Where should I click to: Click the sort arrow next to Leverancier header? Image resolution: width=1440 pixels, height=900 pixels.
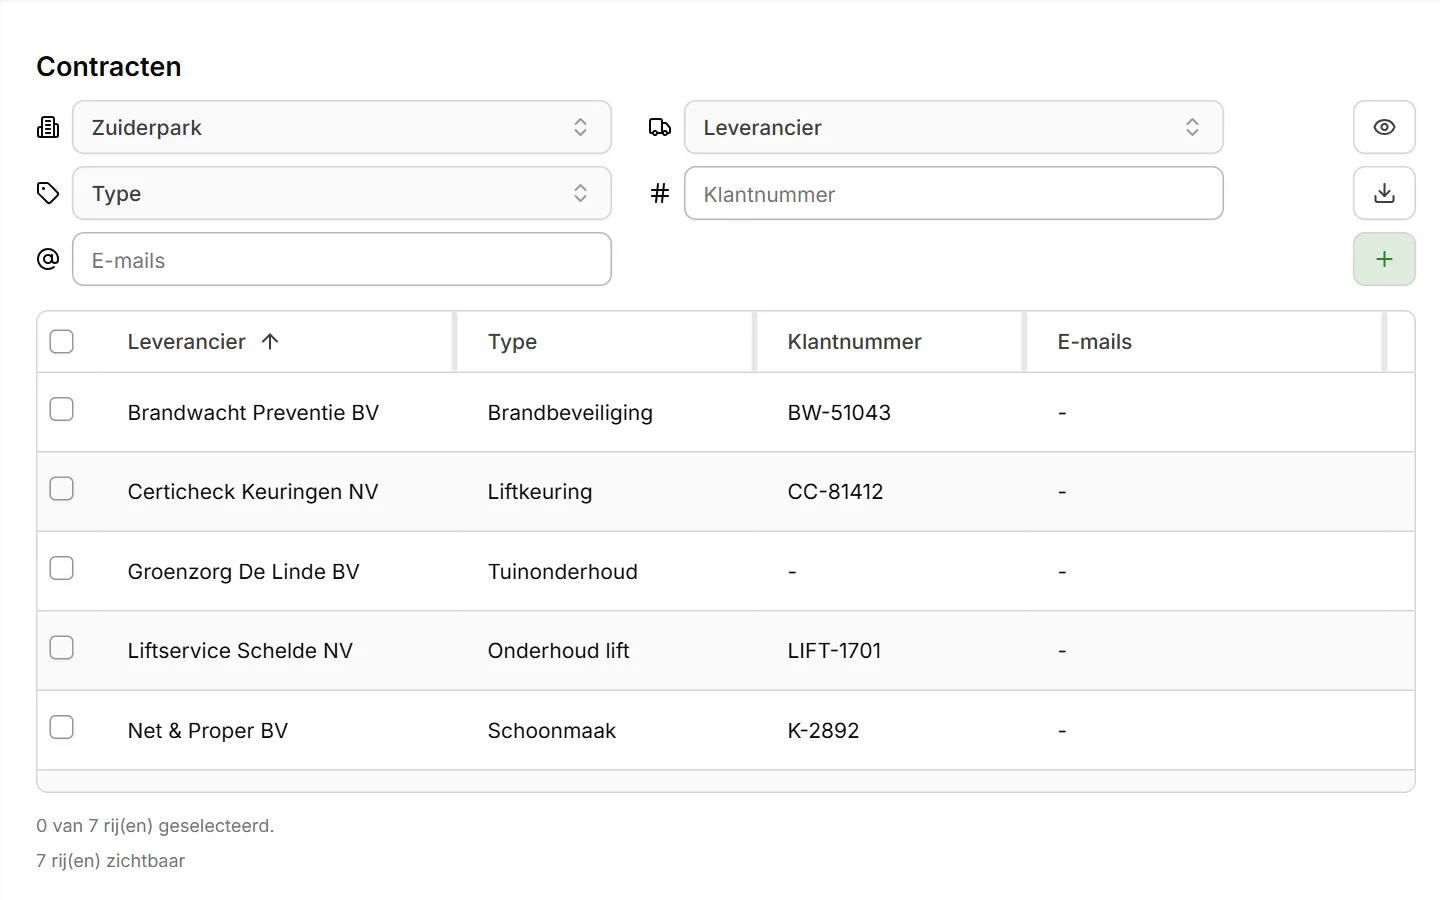(x=270, y=341)
